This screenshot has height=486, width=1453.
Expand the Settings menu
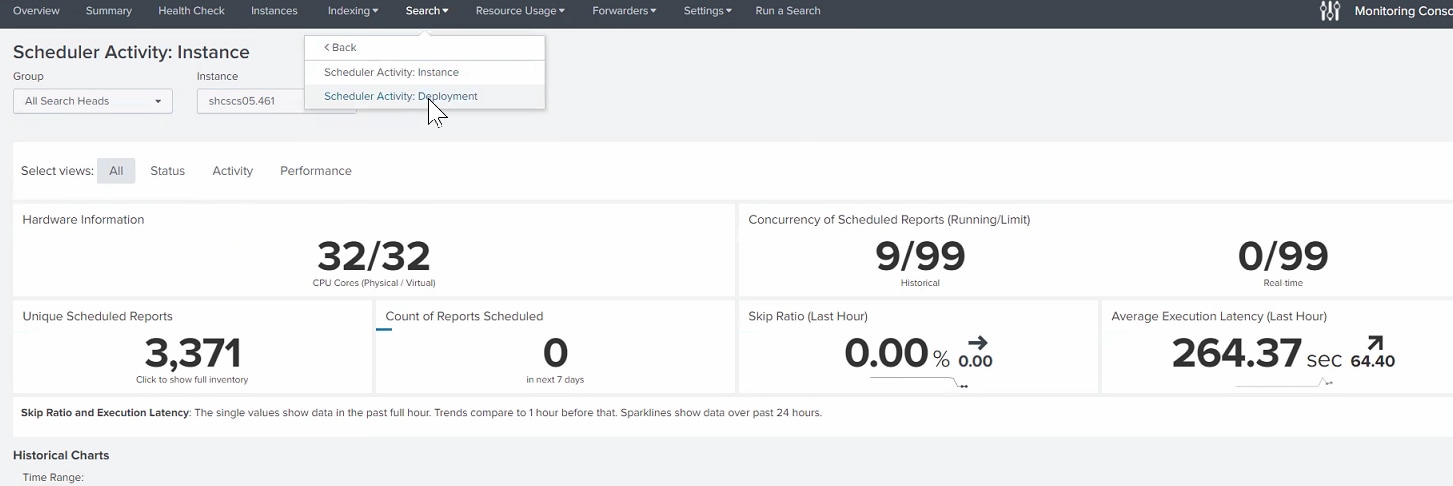[x=707, y=11]
